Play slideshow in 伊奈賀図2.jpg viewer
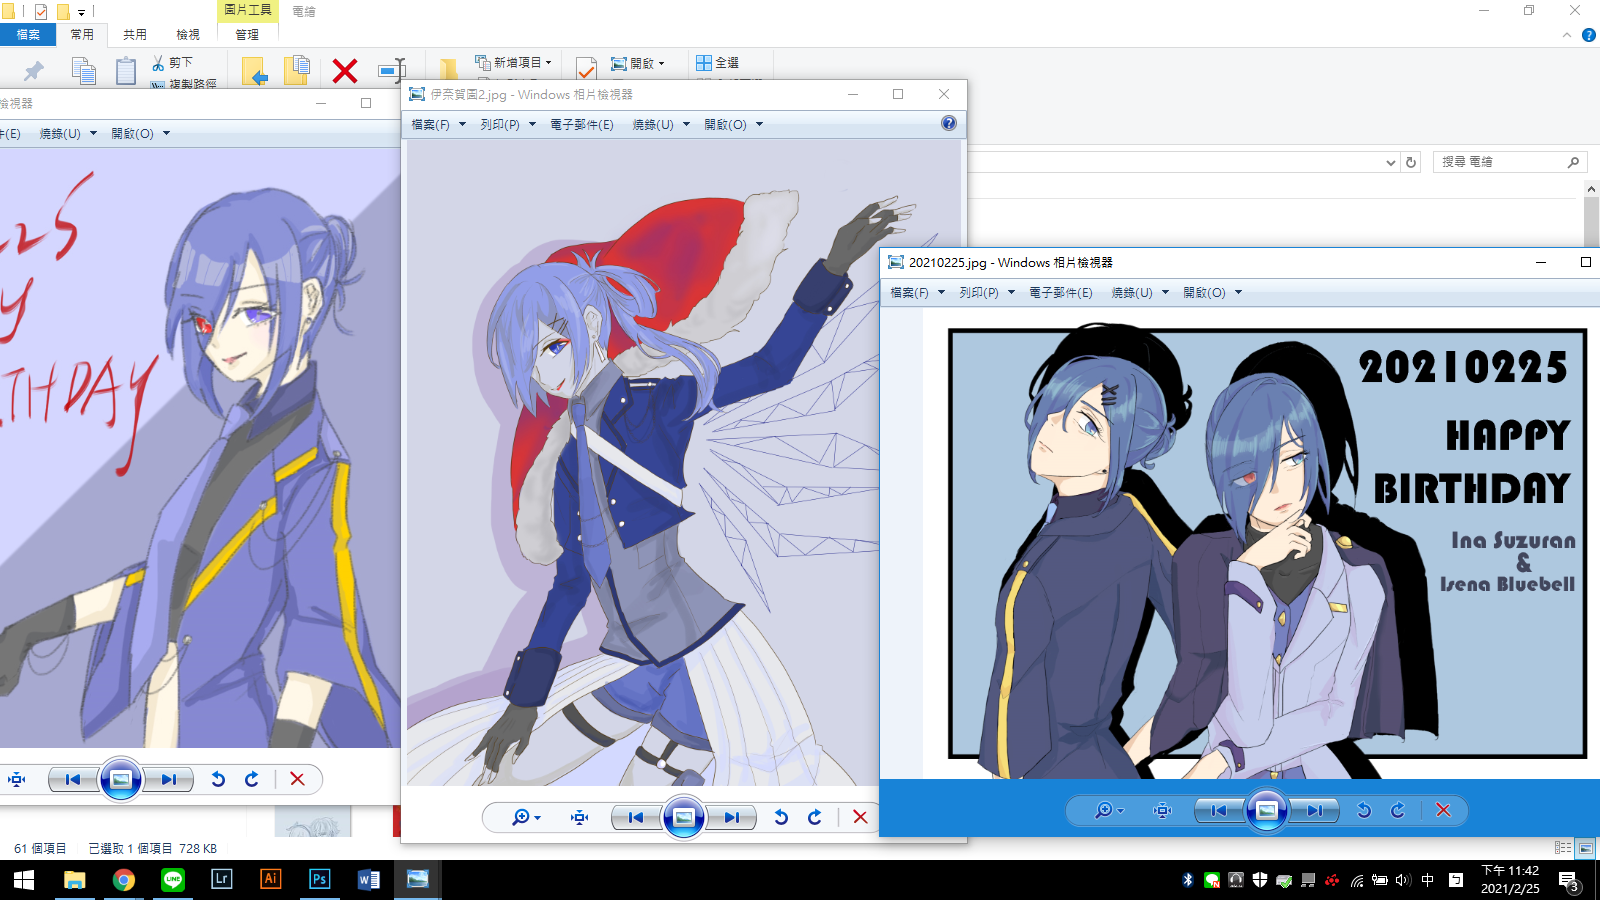The image size is (1600, 900). click(x=684, y=817)
